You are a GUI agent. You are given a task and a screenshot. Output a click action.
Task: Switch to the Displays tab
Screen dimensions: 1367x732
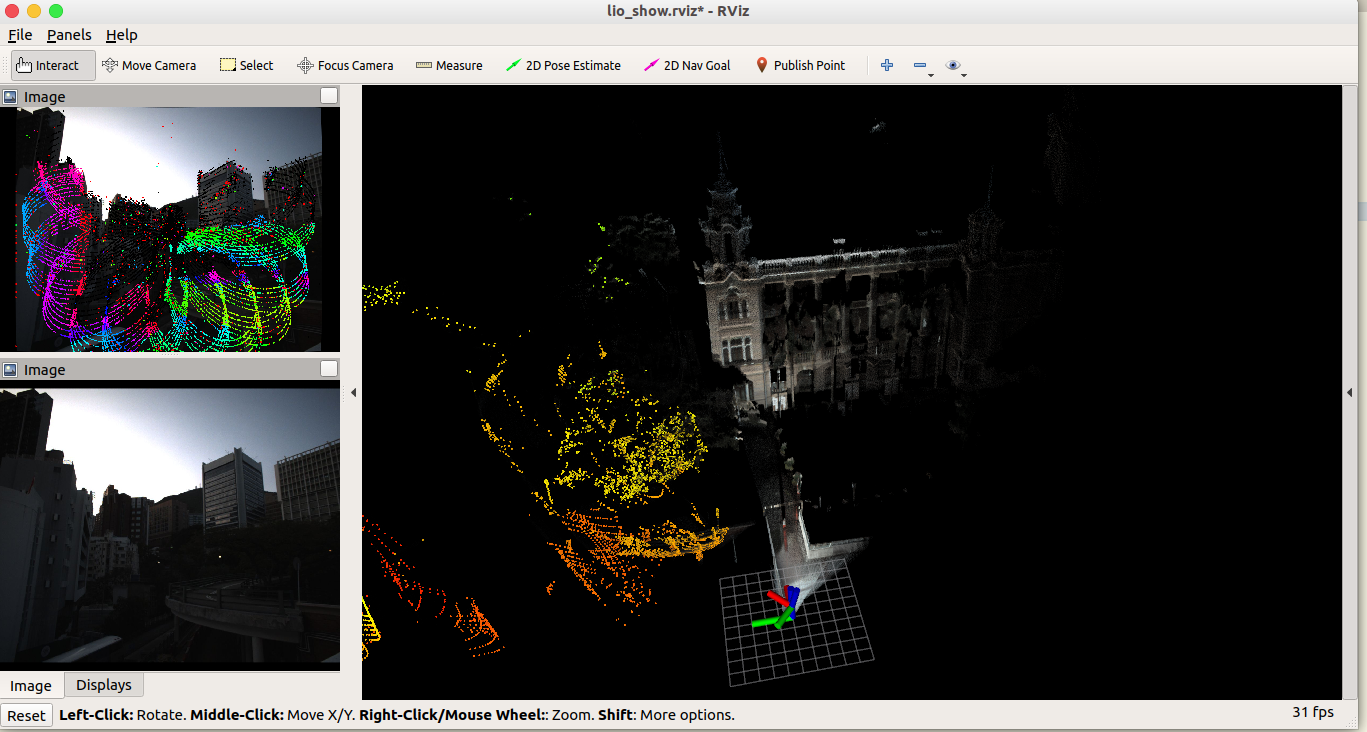(x=104, y=685)
